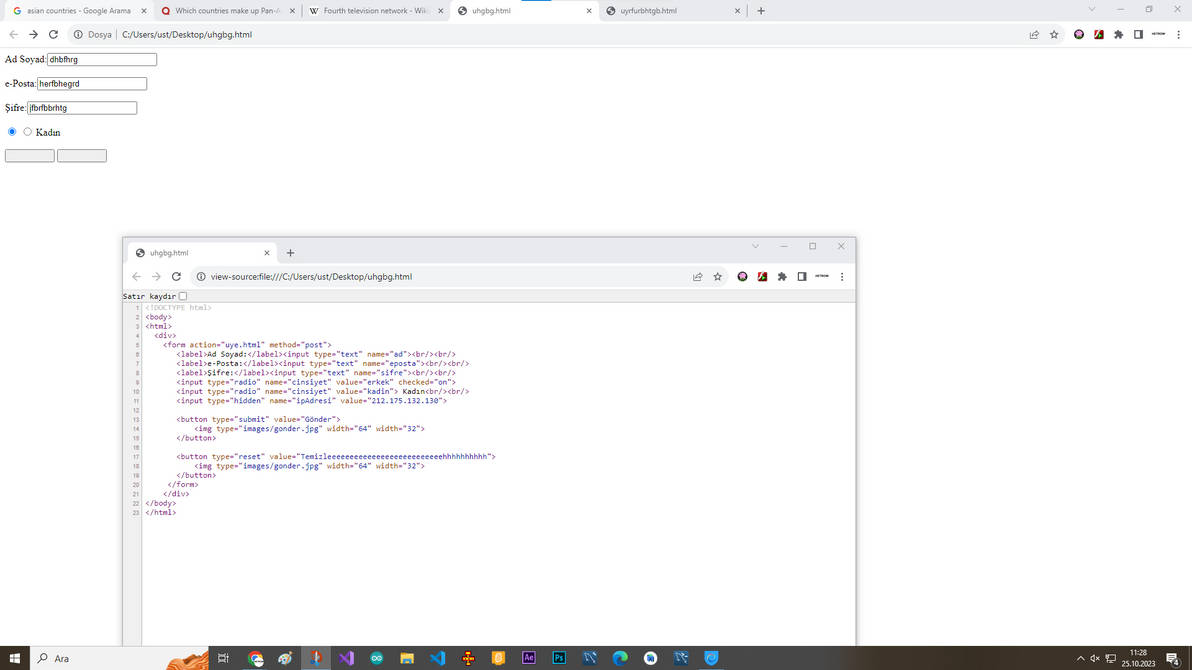Open three-dot menu in view-source window
The image size is (1192, 670).
click(842, 277)
